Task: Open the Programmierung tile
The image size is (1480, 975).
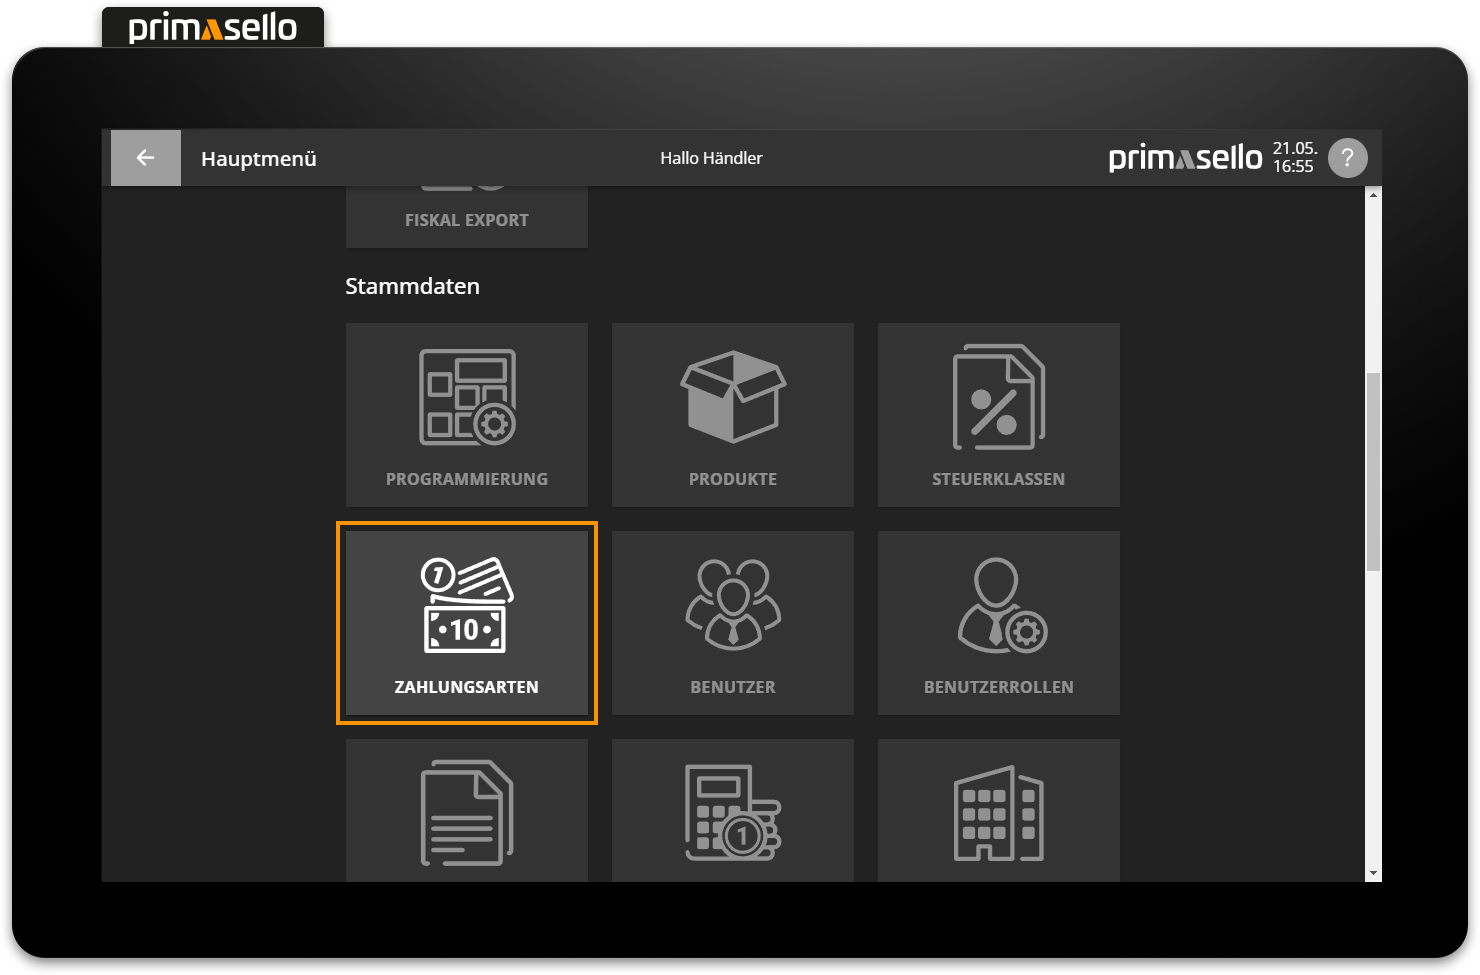Action: tap(467, 415)
